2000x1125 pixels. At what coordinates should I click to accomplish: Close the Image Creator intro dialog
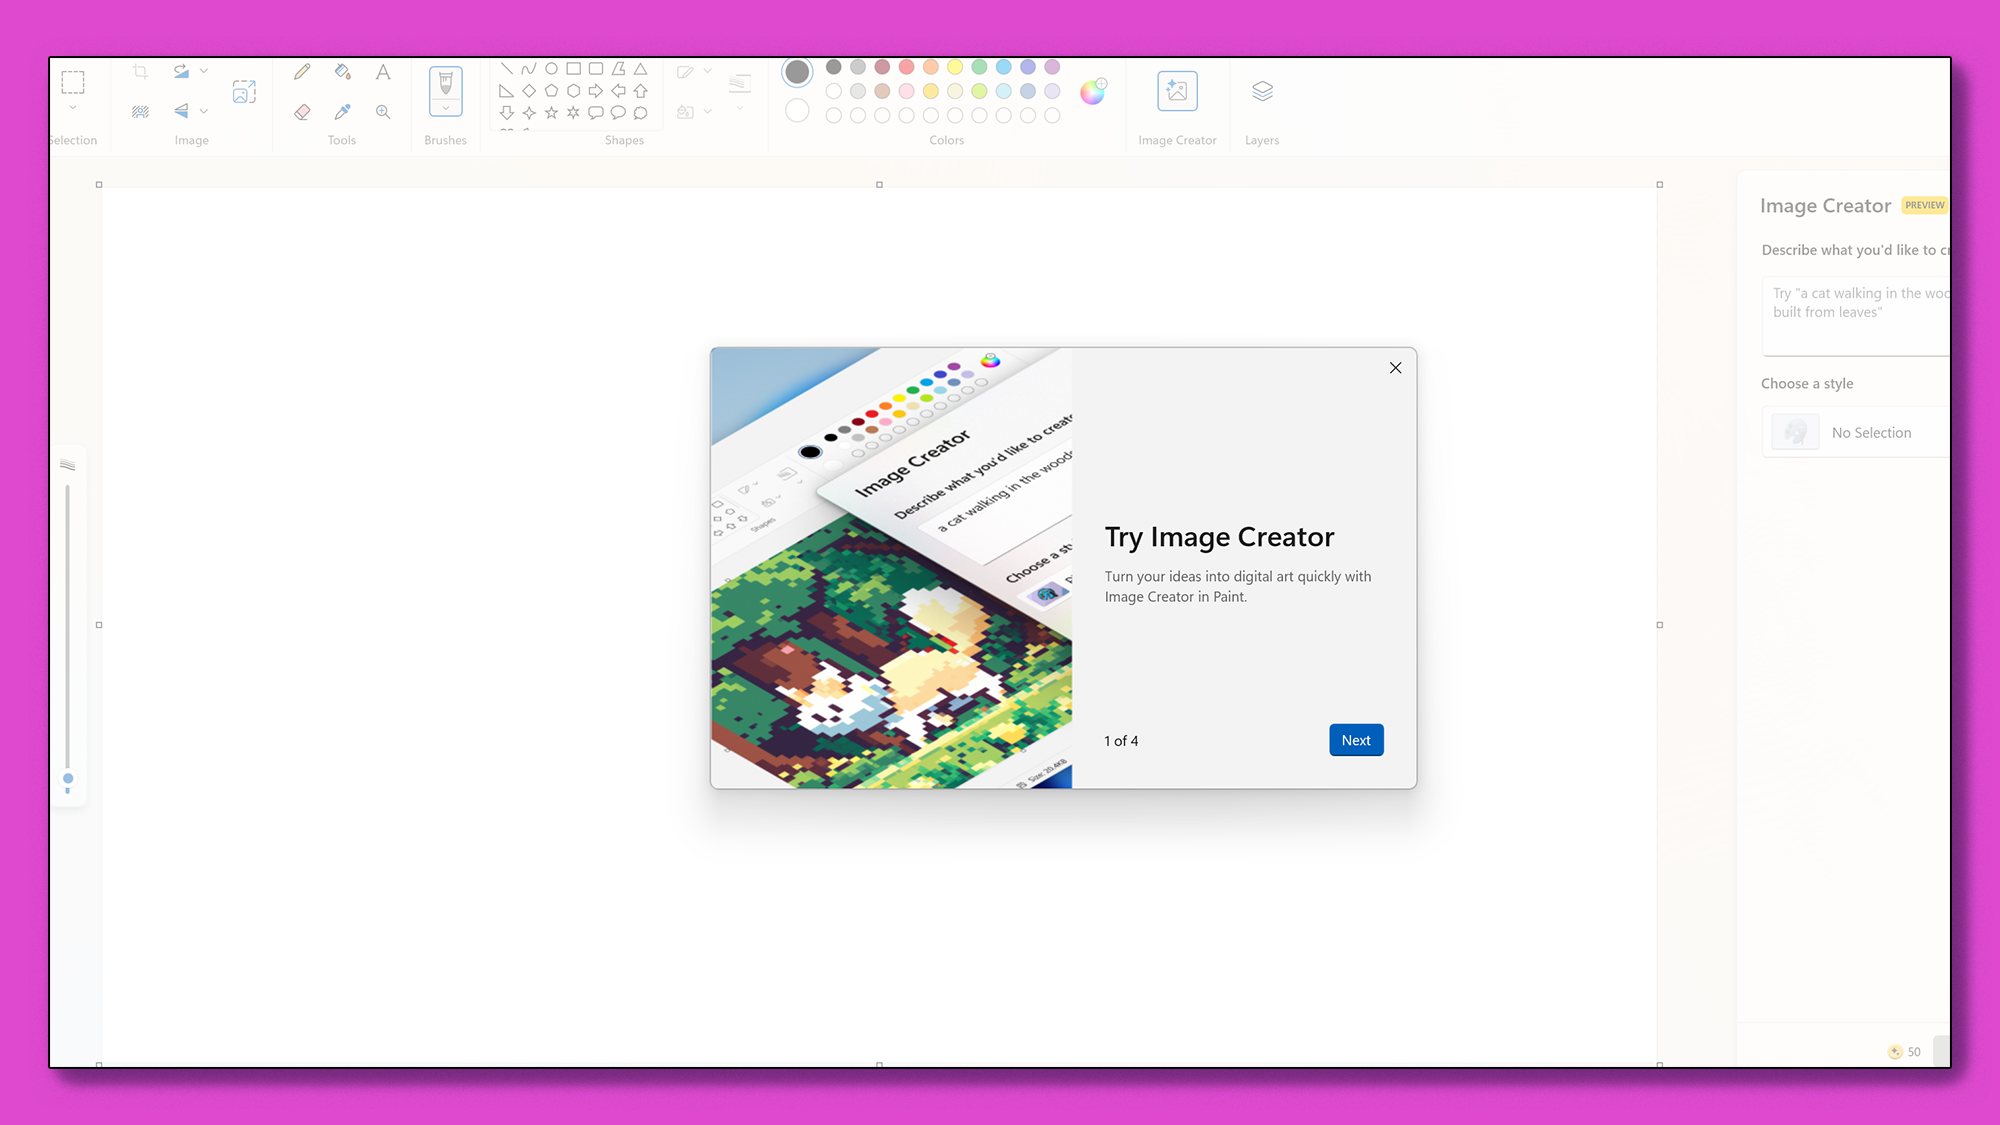(1396, 368)
